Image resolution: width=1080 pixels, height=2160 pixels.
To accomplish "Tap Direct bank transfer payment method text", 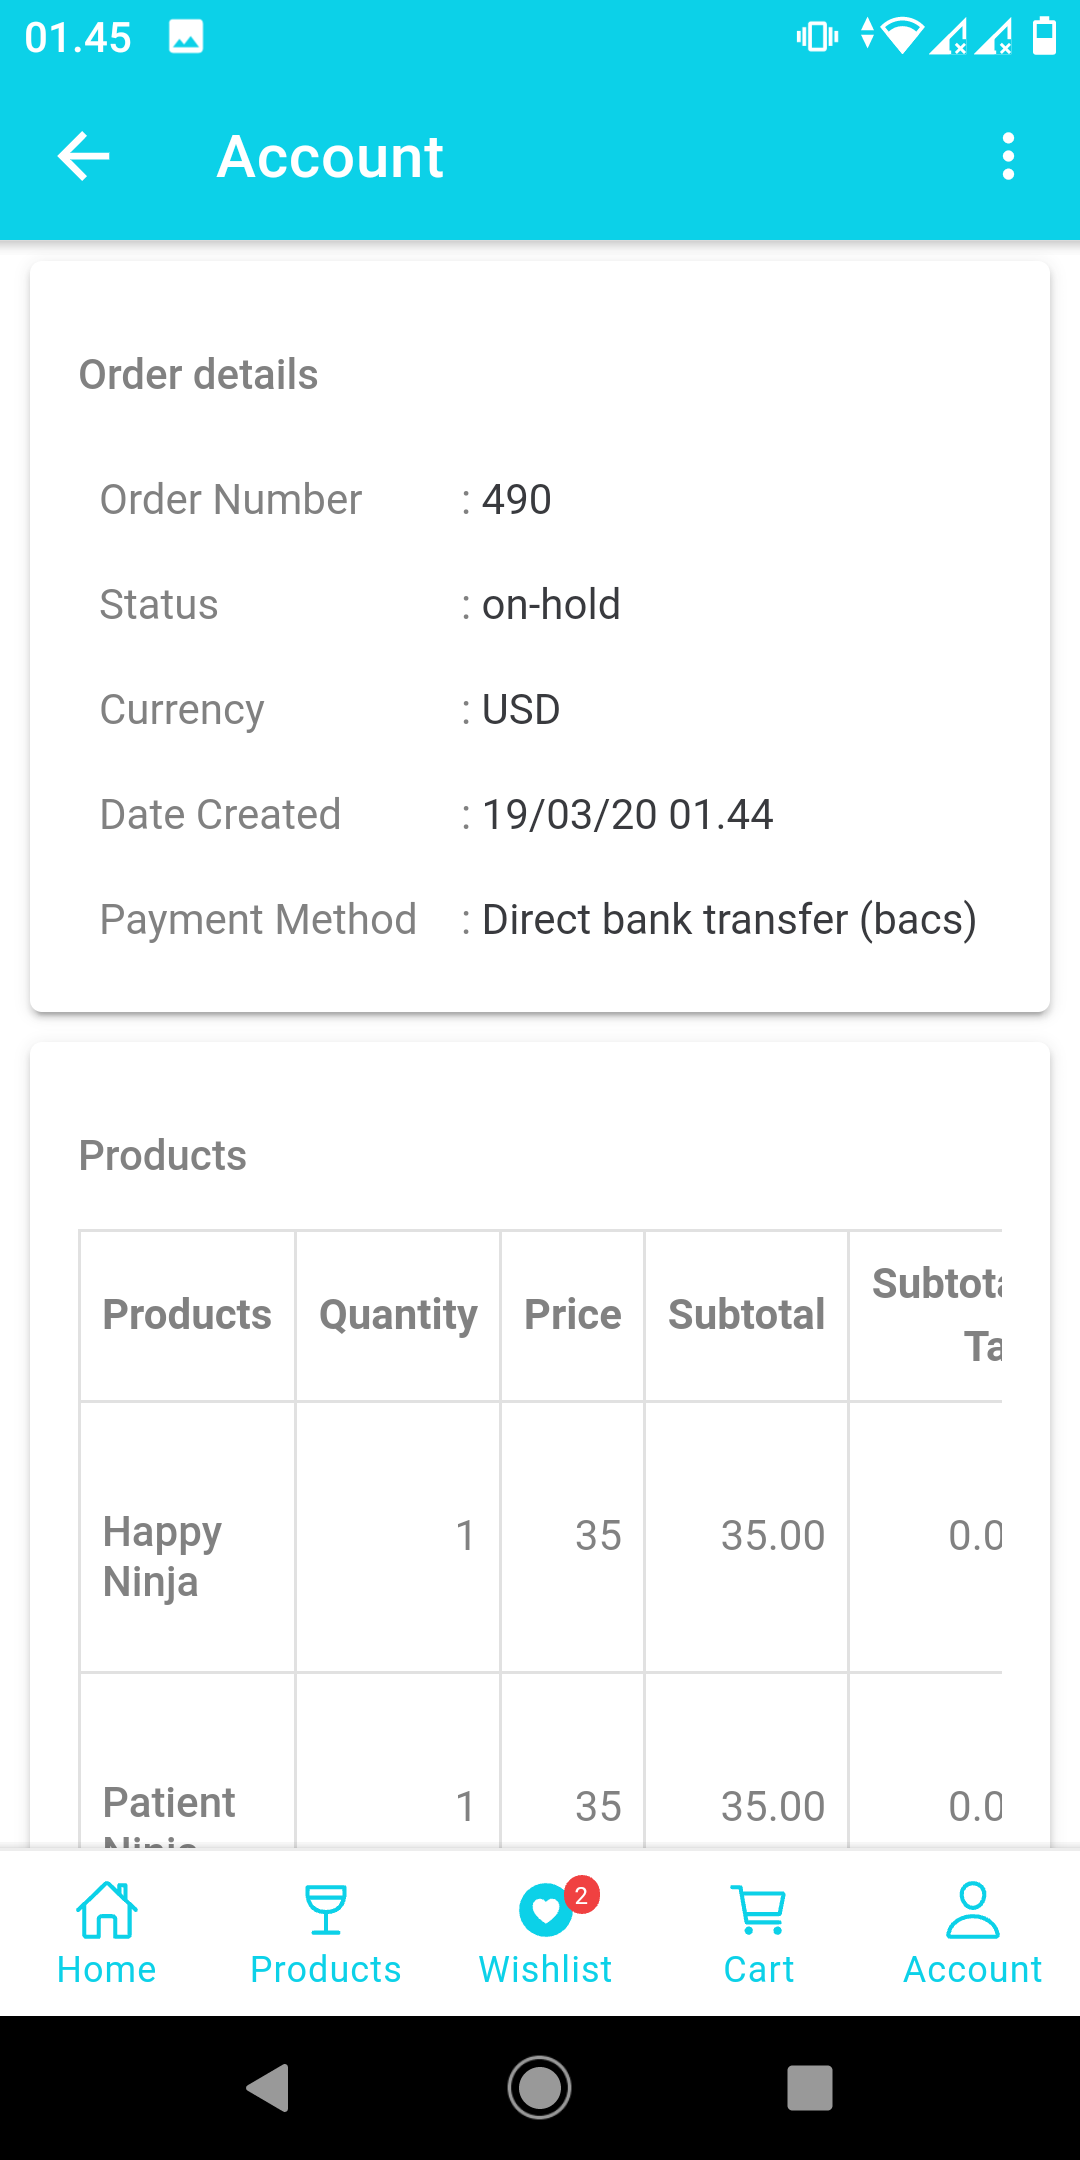I will 729,920.
